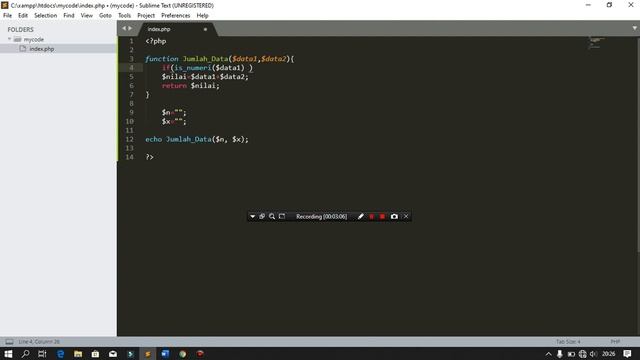Select the mycode folder in sidebar

click(x=33, y=40)
